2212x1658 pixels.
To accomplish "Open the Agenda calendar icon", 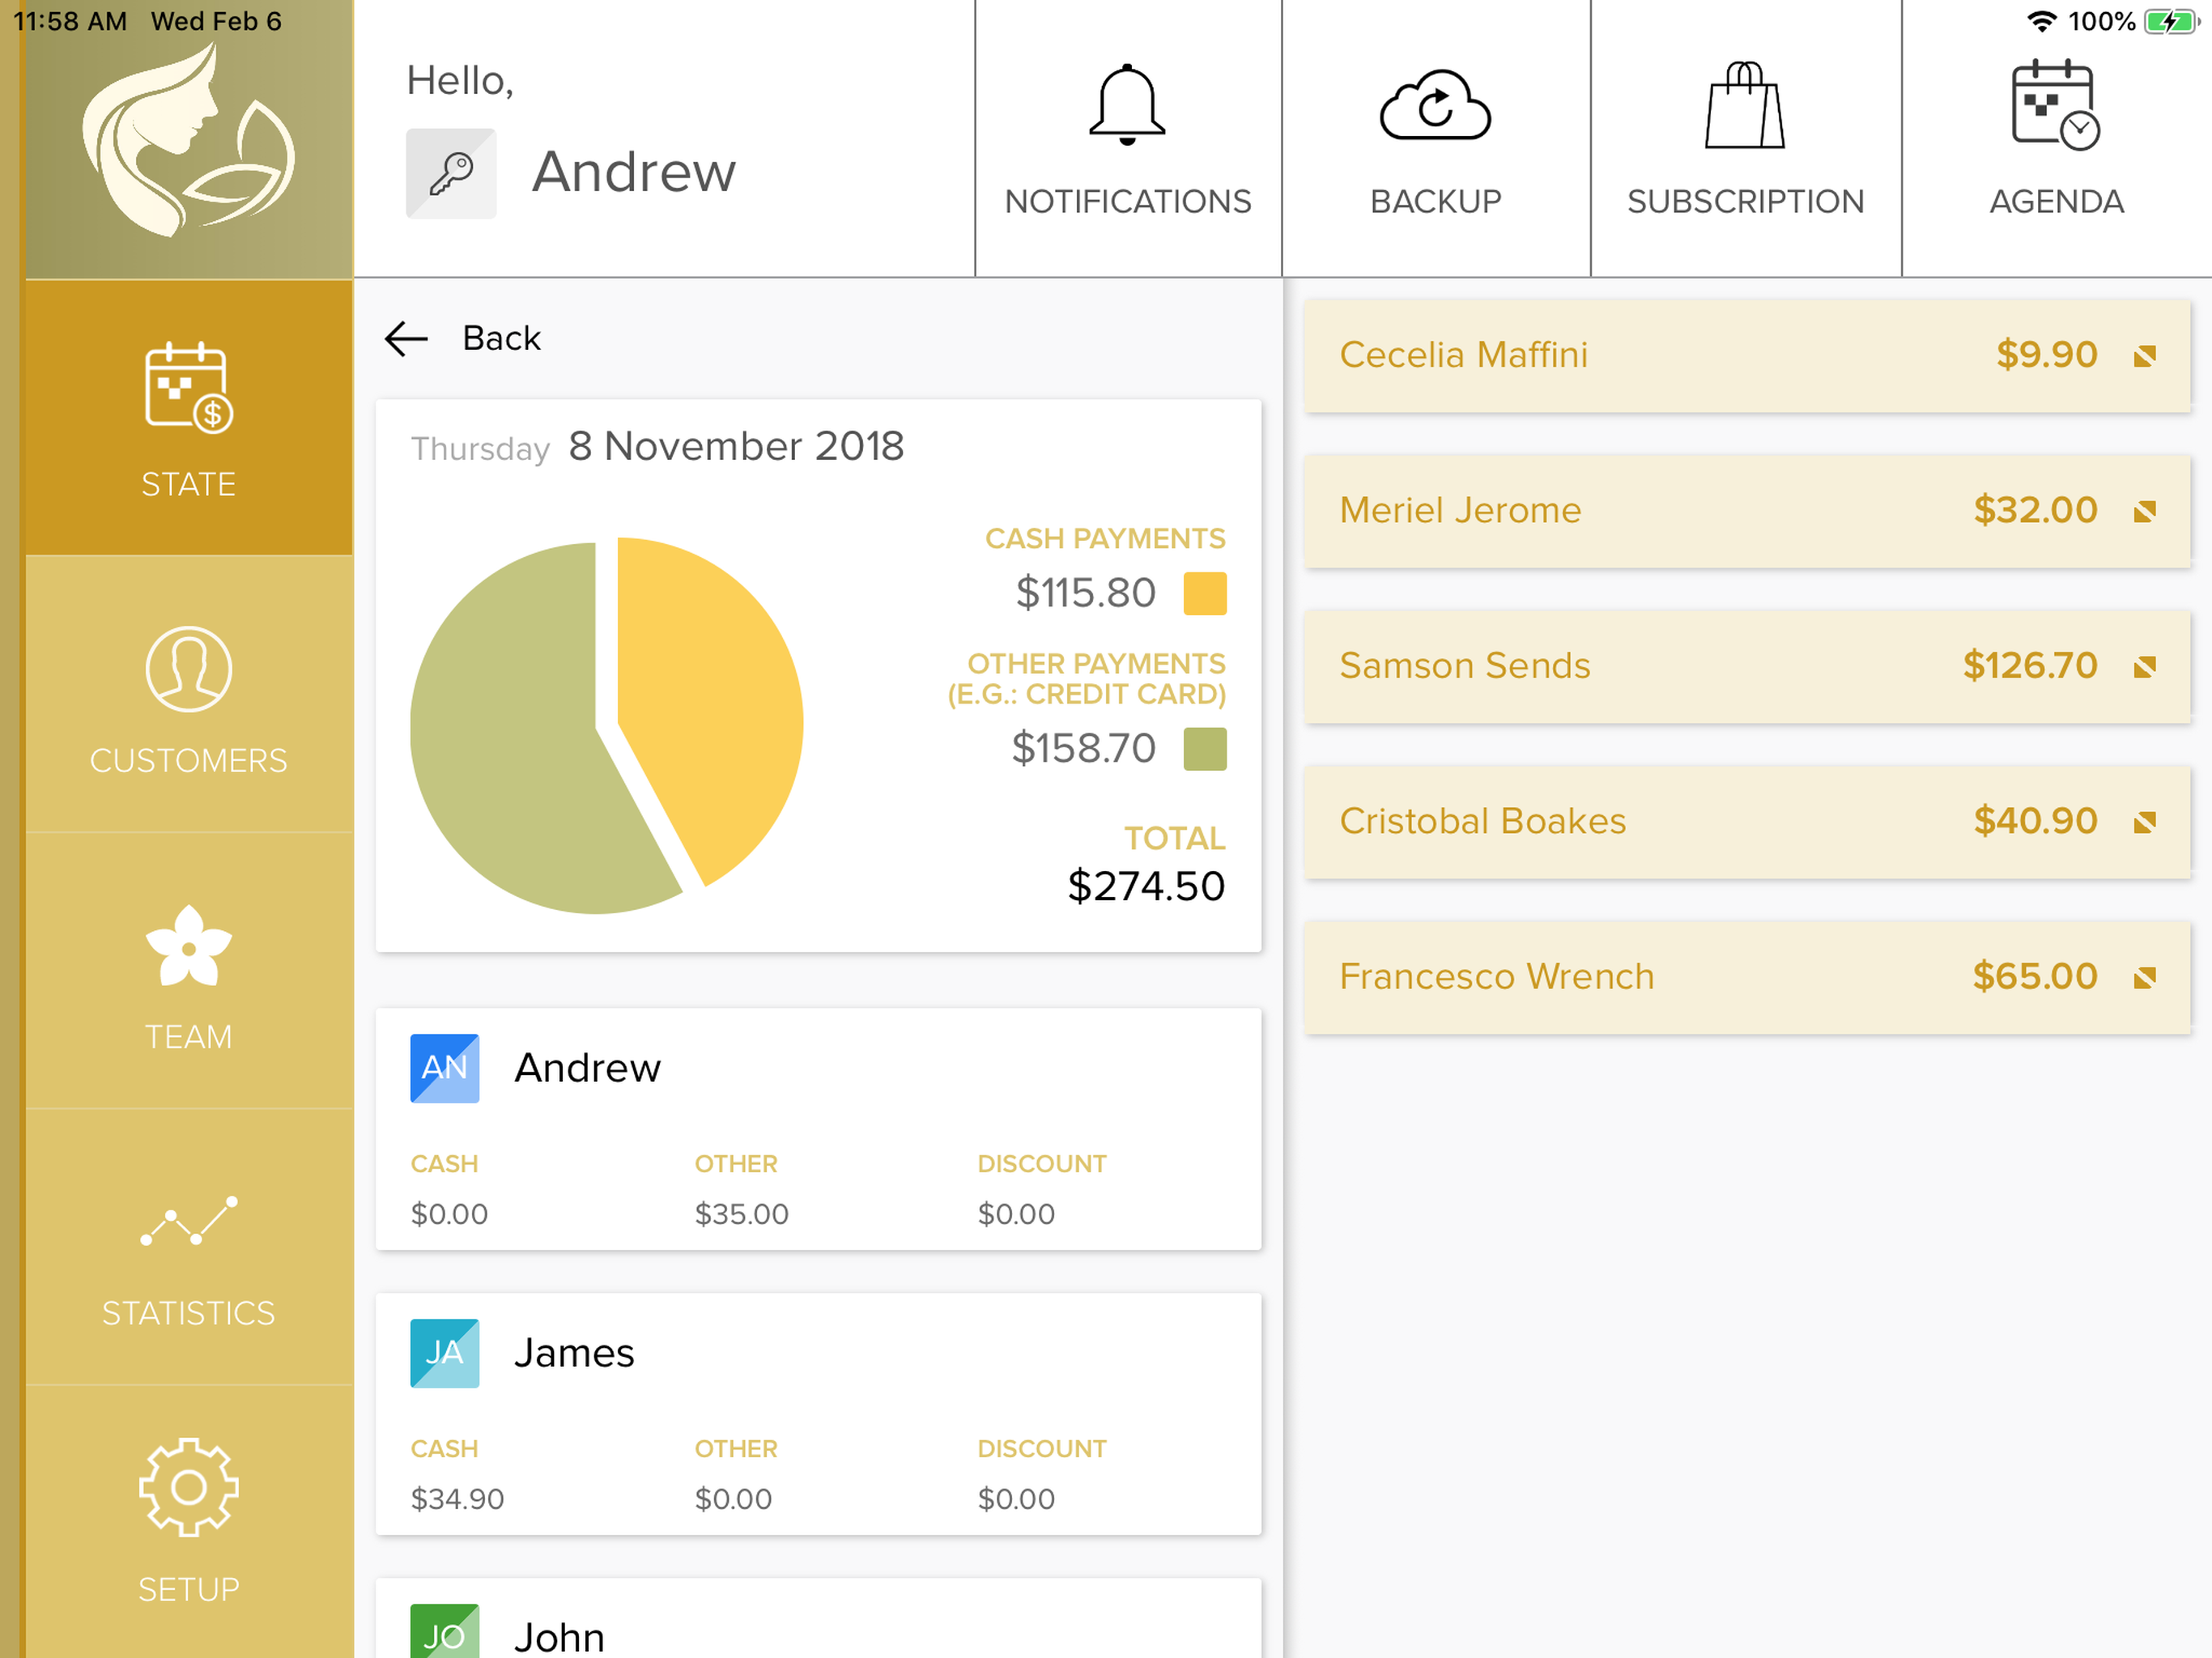I will [2055, 105].
